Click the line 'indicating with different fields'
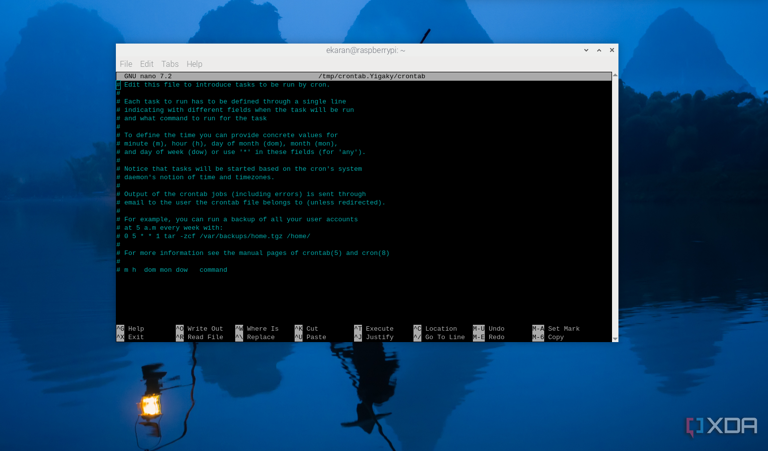 235,110
